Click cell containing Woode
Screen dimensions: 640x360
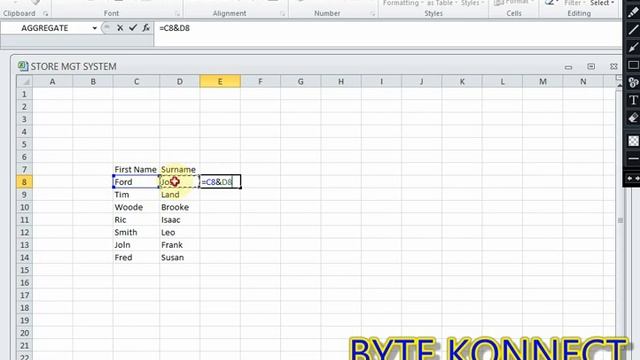pos(136,207)
